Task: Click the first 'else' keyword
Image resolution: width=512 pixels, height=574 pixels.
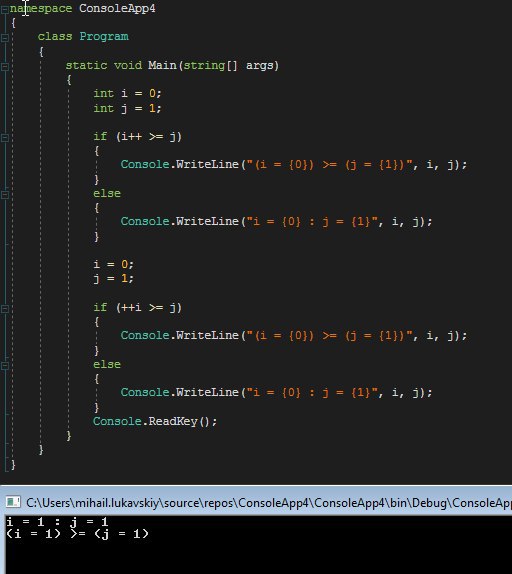Action: [107, 193]
